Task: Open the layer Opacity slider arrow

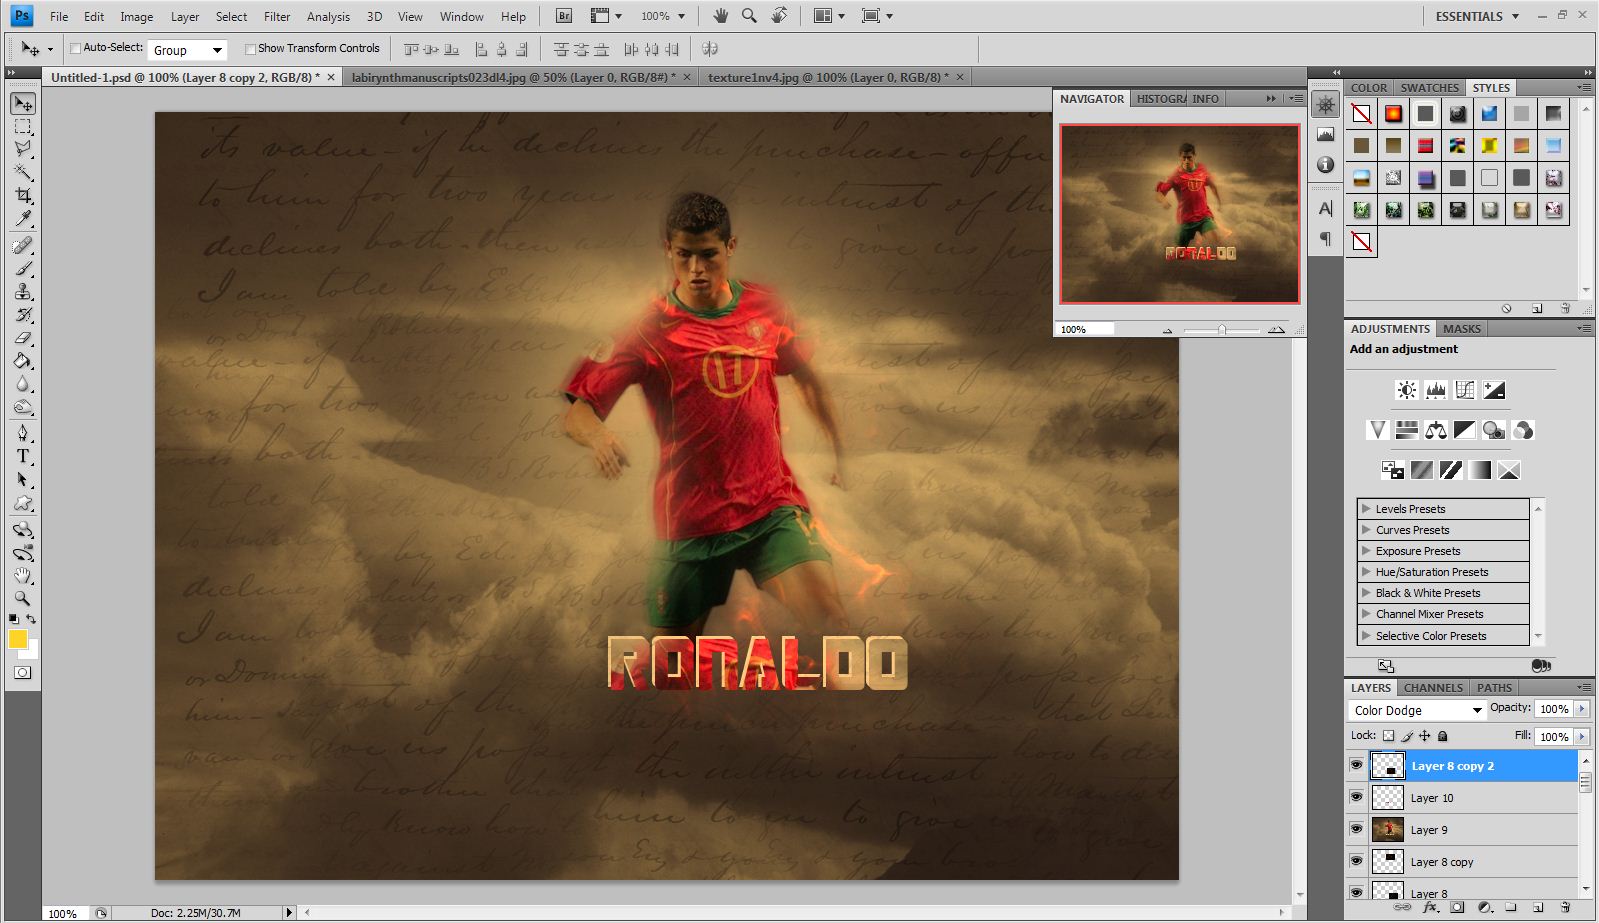Action: click(1582, 709)
